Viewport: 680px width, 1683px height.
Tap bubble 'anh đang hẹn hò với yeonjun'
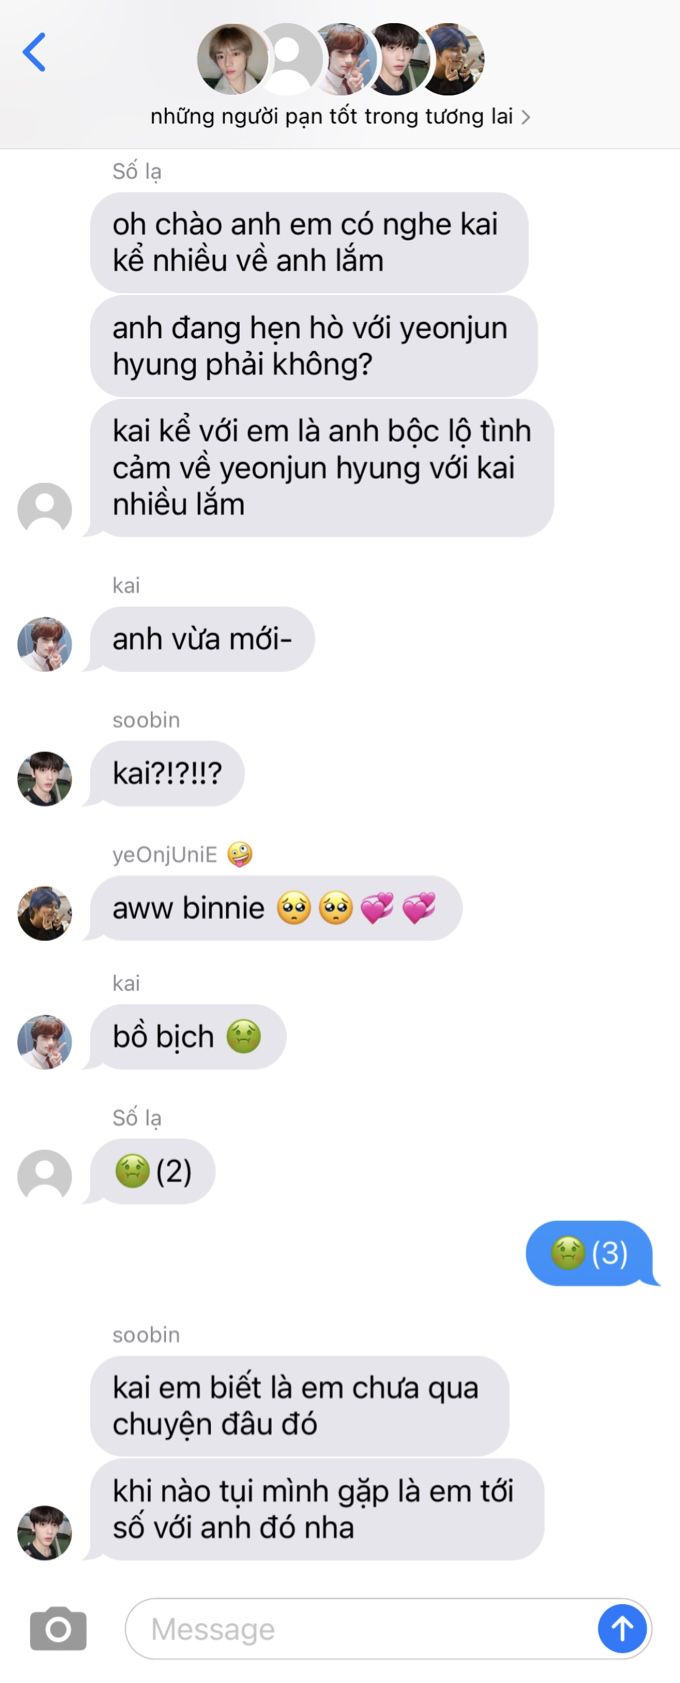[314, 346]
